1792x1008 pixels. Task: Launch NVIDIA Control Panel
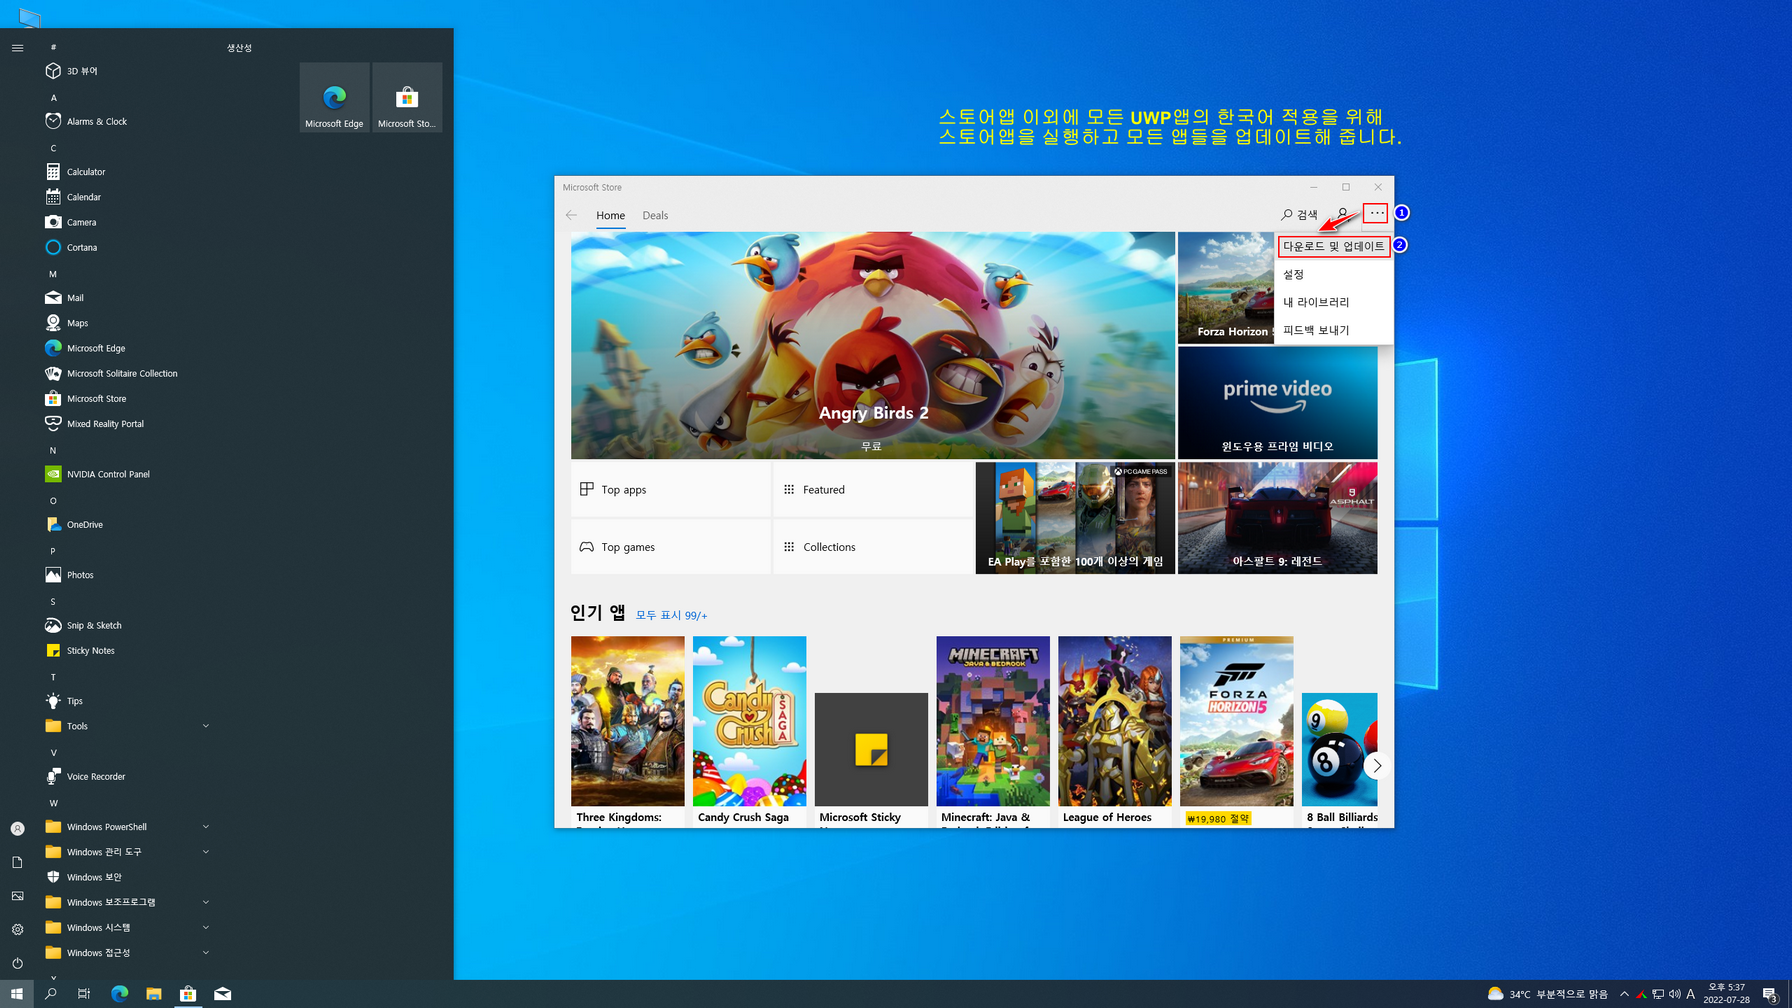[x=125, y=474]
